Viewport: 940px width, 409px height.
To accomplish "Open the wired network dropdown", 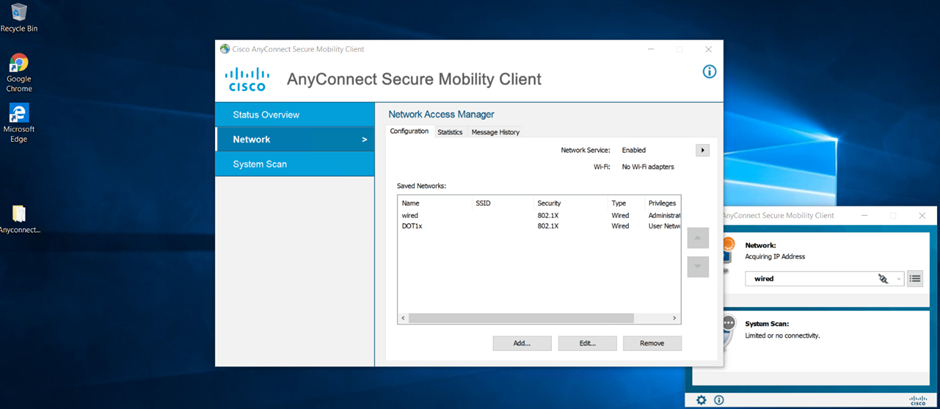I will point(899,279).
